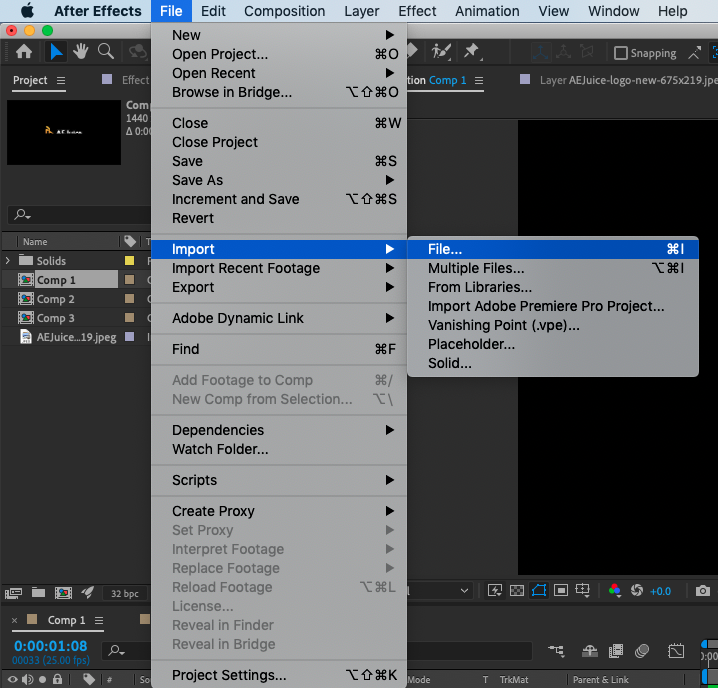The width and height of the screenshot is (718, 688).
Task: Toggle Motion Blur icon in timeline
Action: (642, 650)
